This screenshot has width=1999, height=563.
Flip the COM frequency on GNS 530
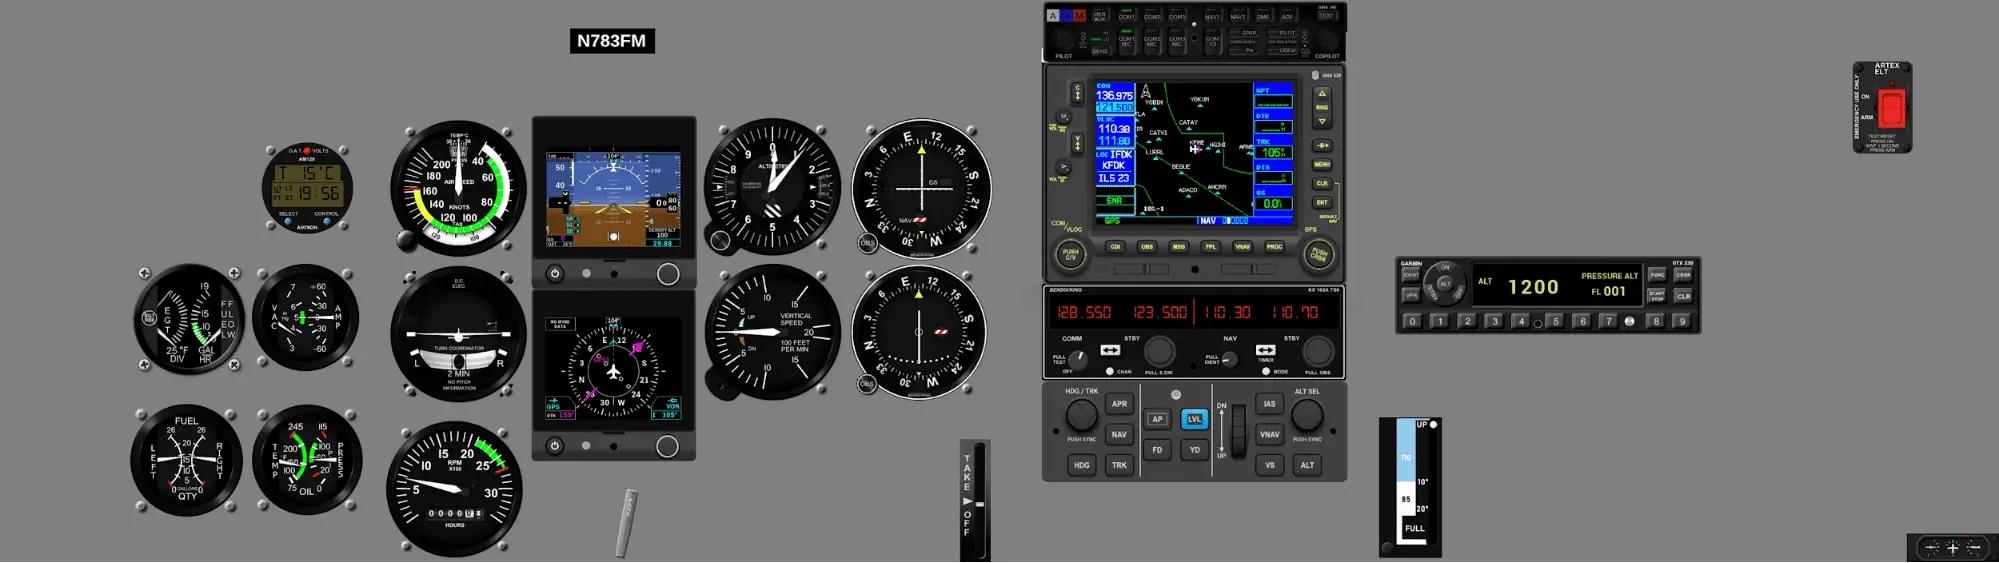[x=1078, y=93]
